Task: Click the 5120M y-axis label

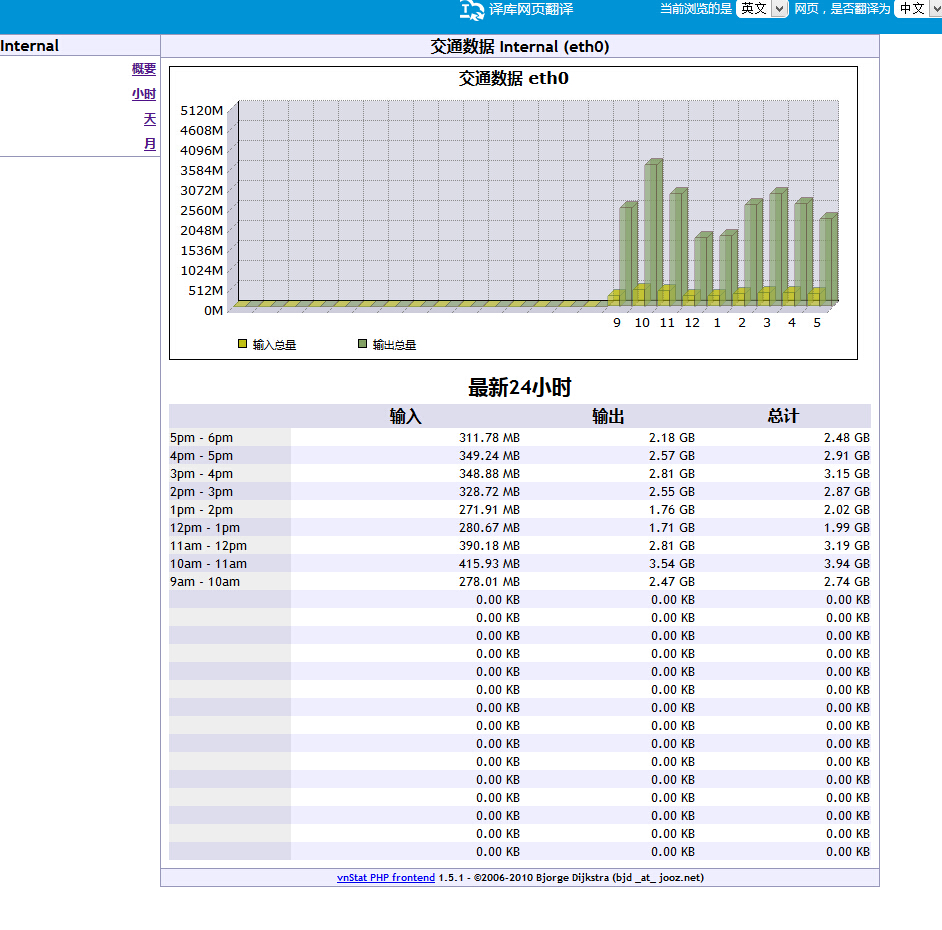Action: (201, 111)
